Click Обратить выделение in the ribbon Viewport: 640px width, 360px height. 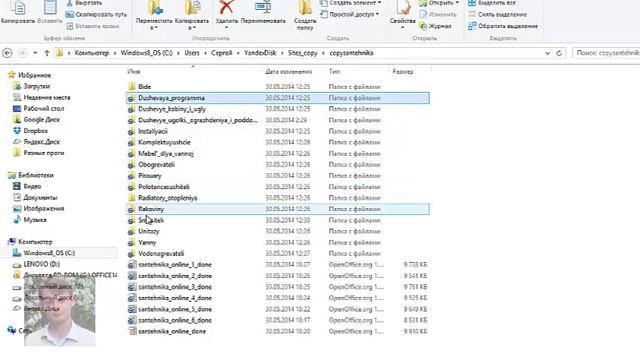(503, 26)
